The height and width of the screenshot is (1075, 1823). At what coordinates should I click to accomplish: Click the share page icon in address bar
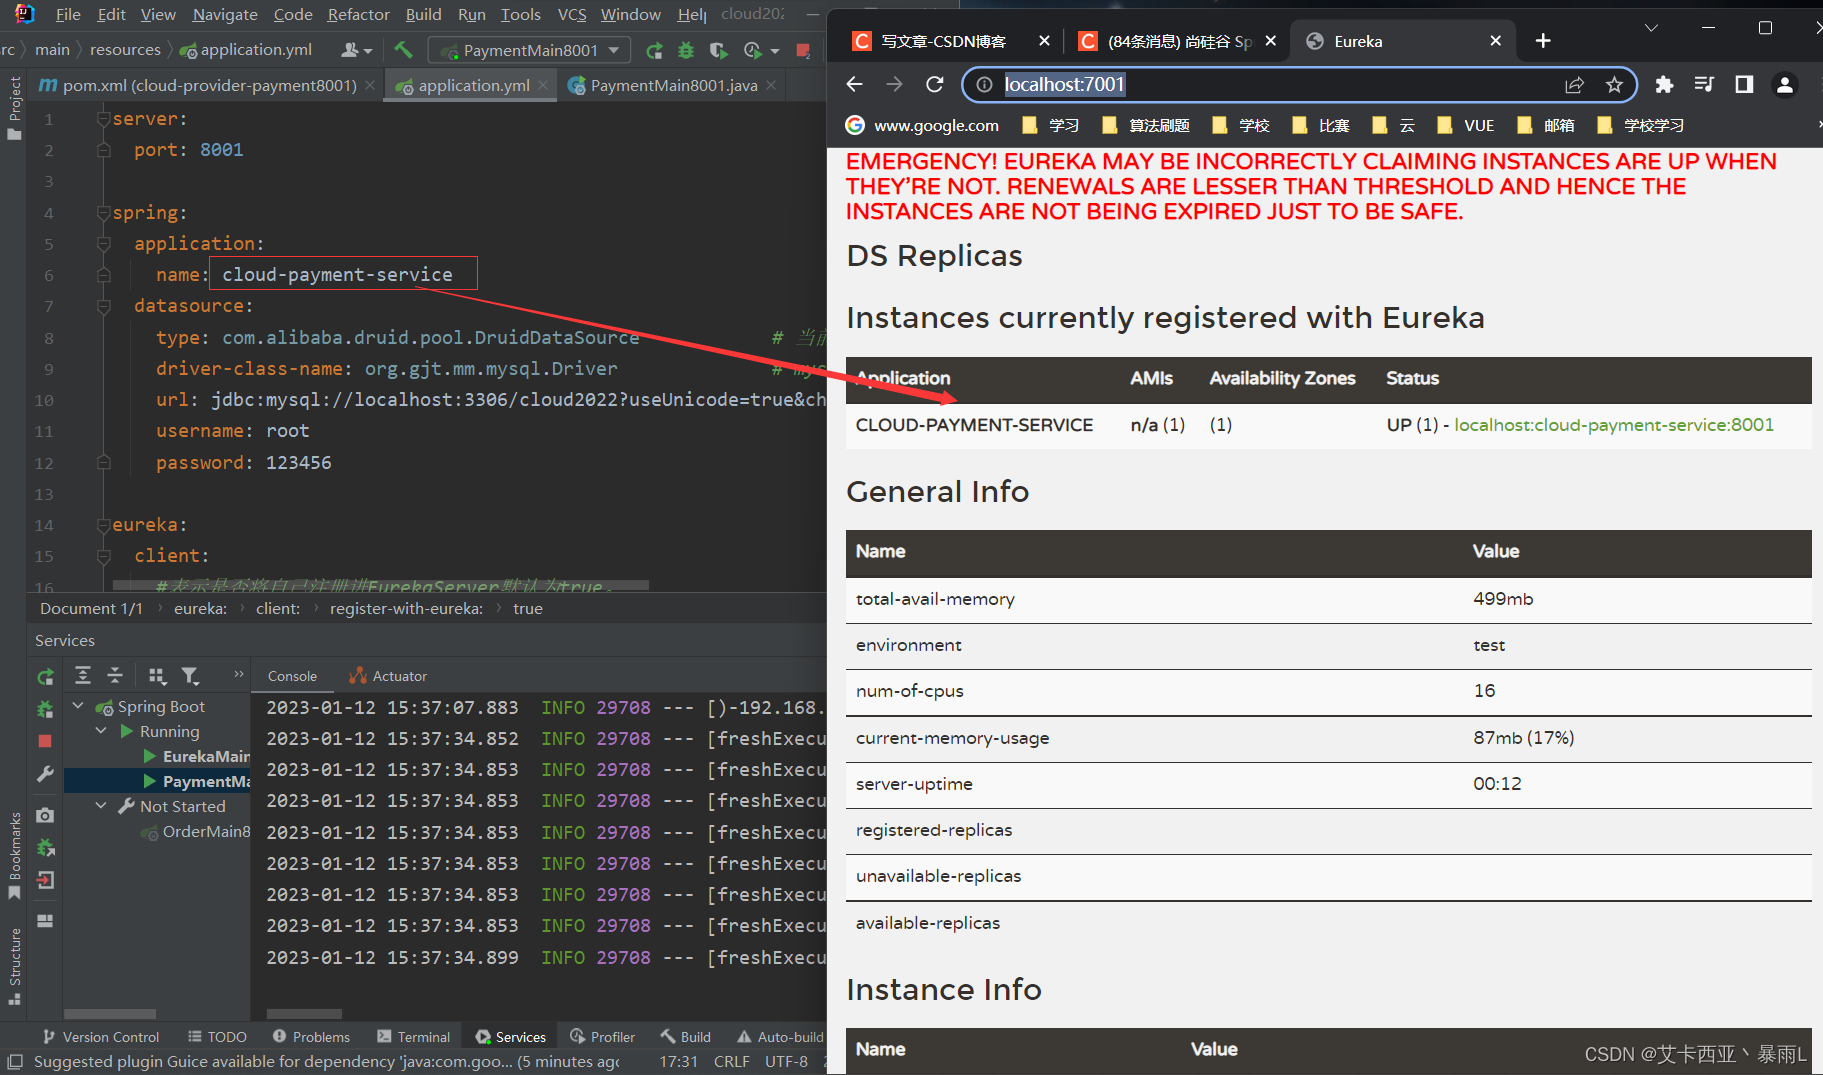tap(1575, 85)
